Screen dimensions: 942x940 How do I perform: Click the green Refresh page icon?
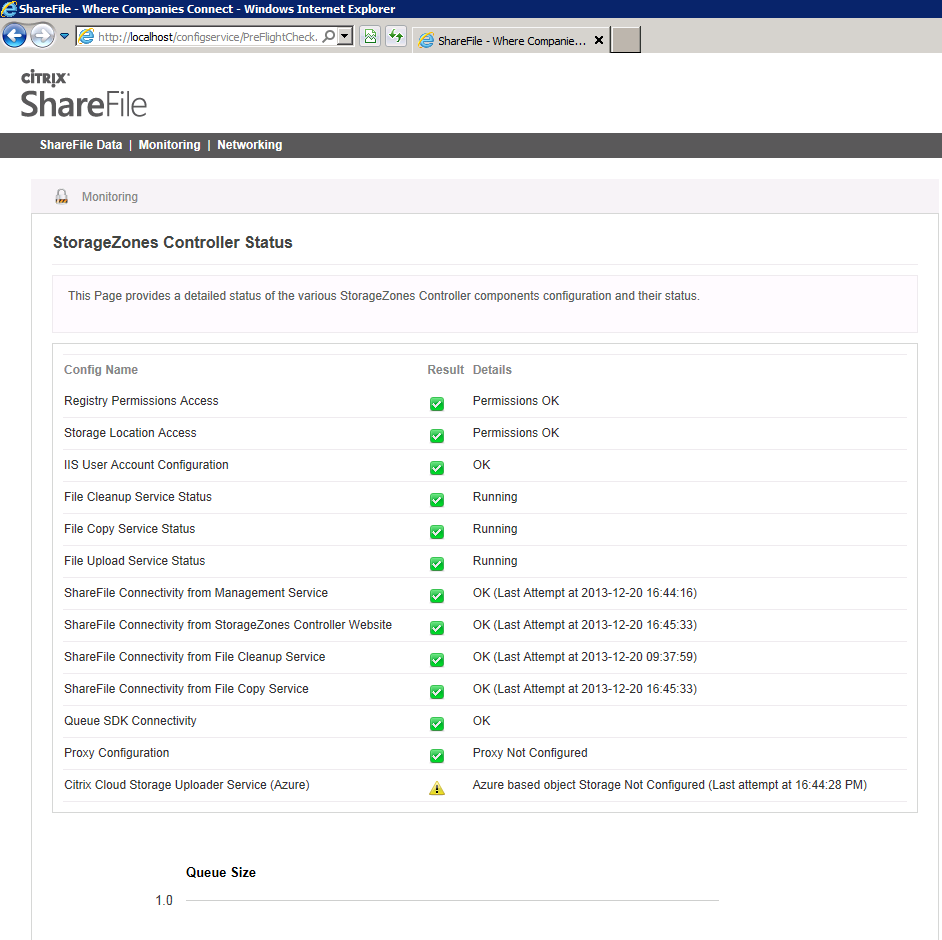(x=395, y=37)
